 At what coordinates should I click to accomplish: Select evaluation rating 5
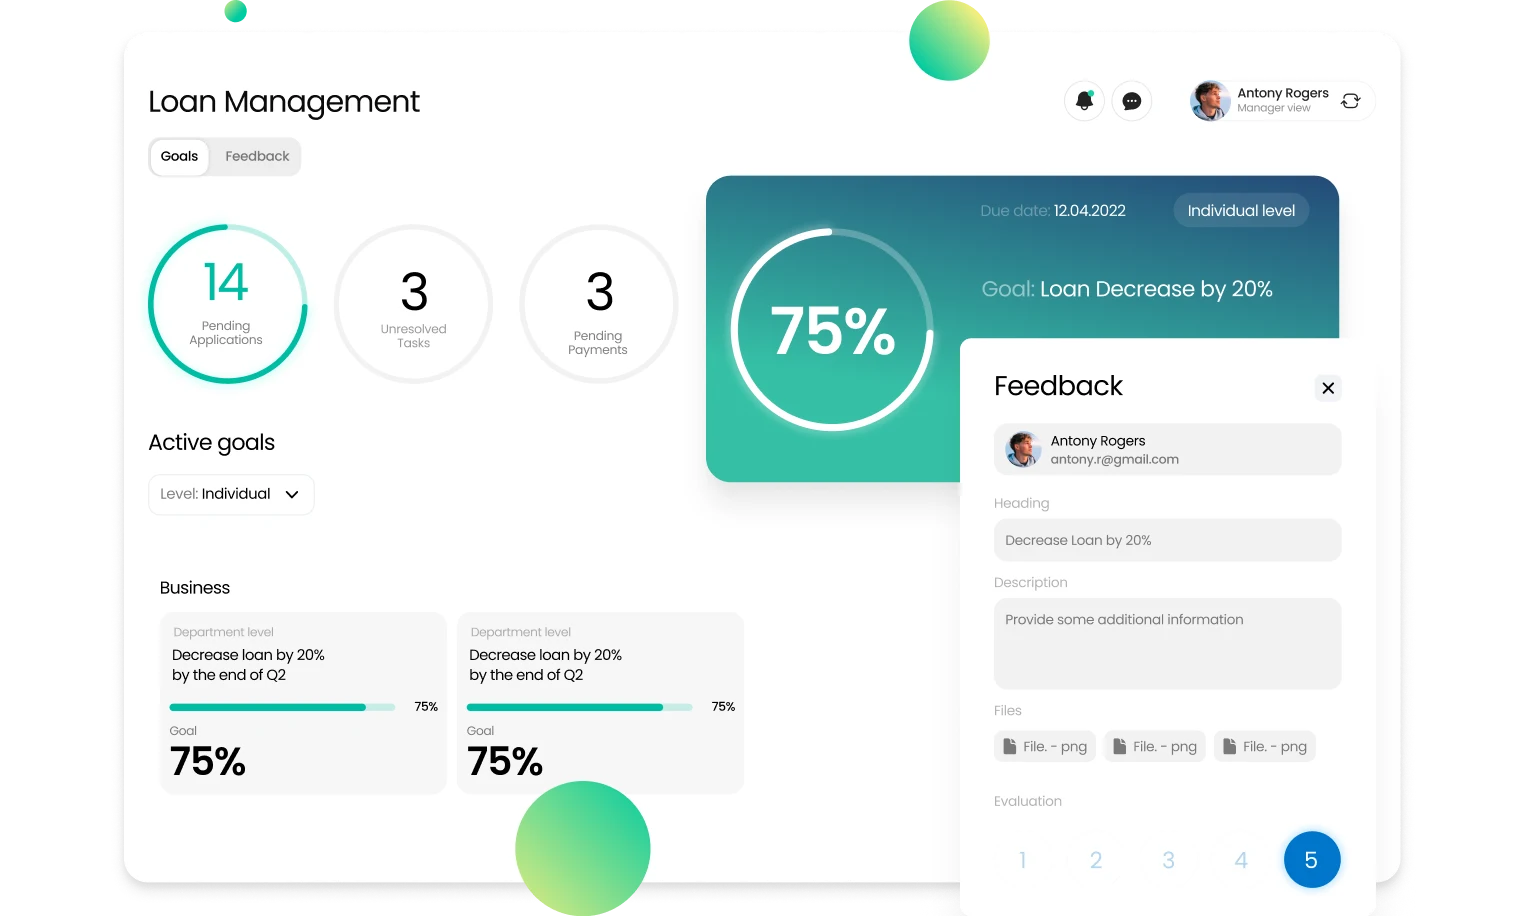click(x=1311, y=860)
